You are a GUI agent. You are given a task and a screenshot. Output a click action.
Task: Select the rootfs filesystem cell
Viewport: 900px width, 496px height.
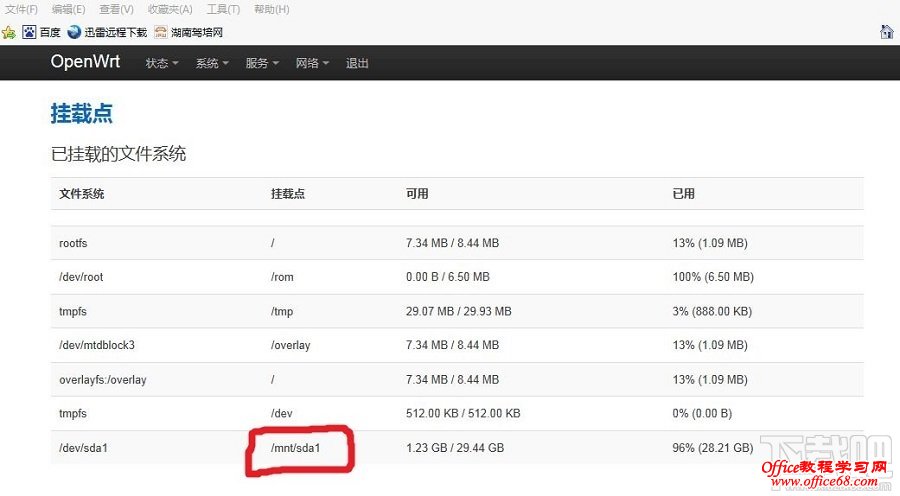coord(73,243)
